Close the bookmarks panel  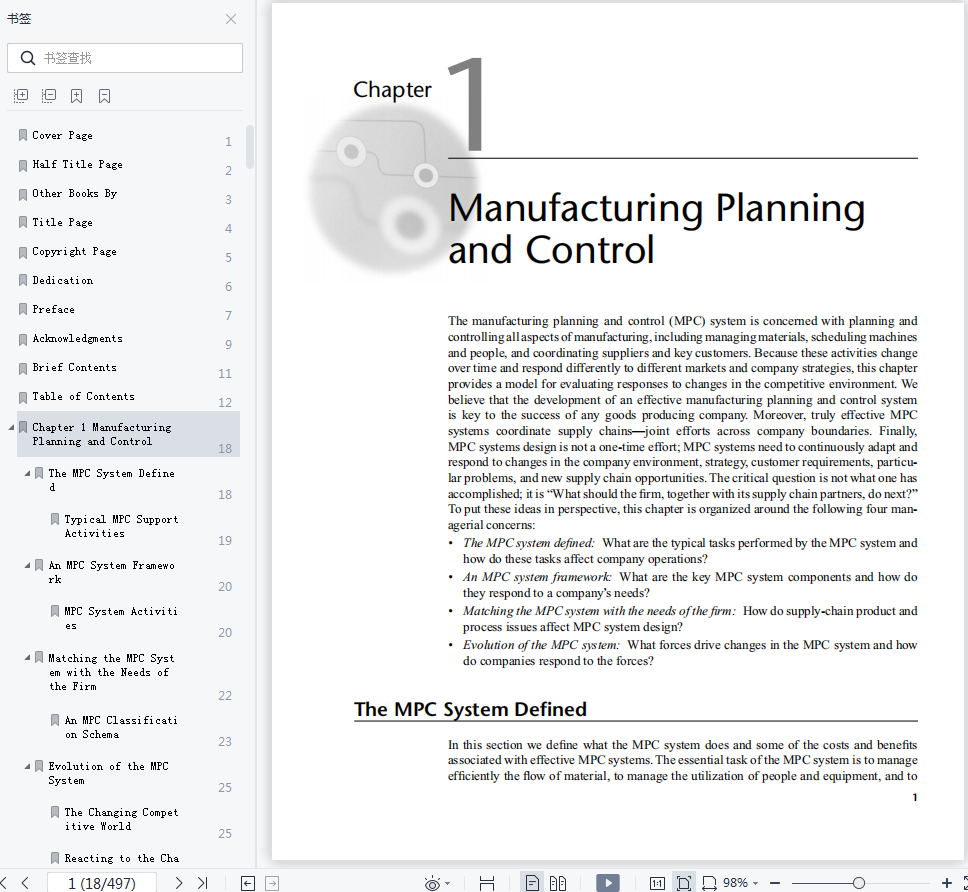231,19
